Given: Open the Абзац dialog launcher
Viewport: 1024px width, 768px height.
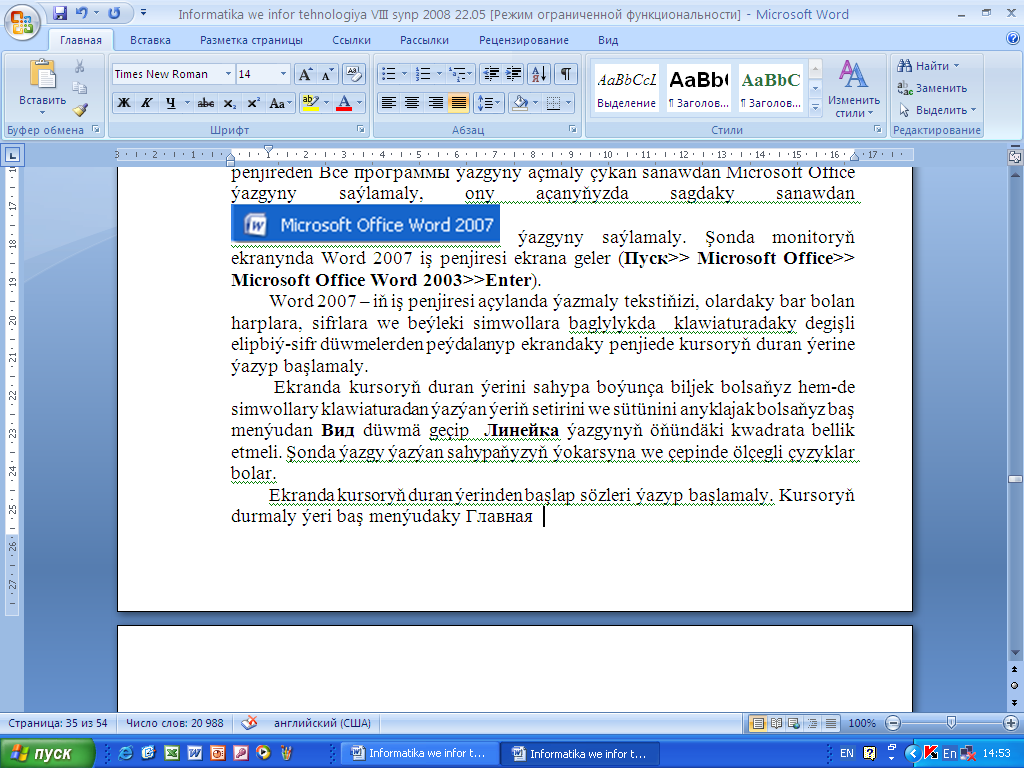Looking at the screenshot, I should tap(573, 129).
